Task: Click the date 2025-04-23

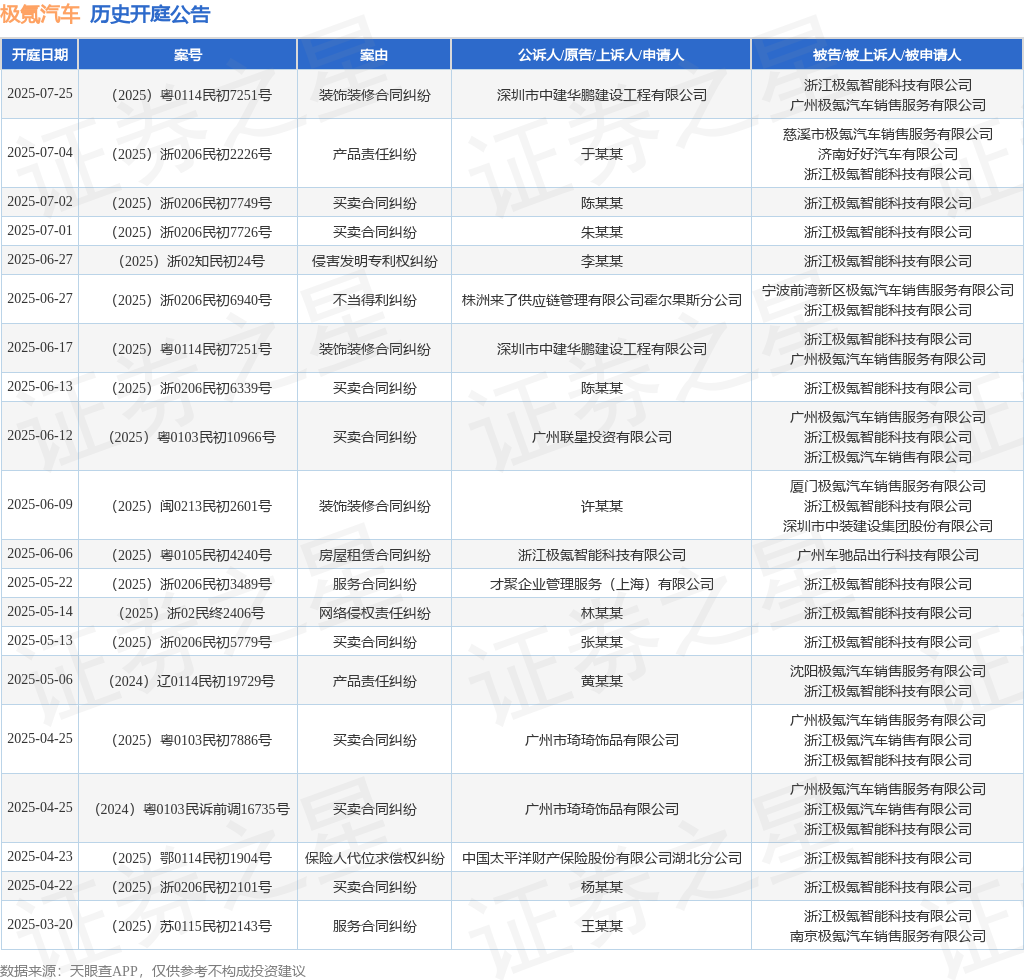Action: (40, 856)
